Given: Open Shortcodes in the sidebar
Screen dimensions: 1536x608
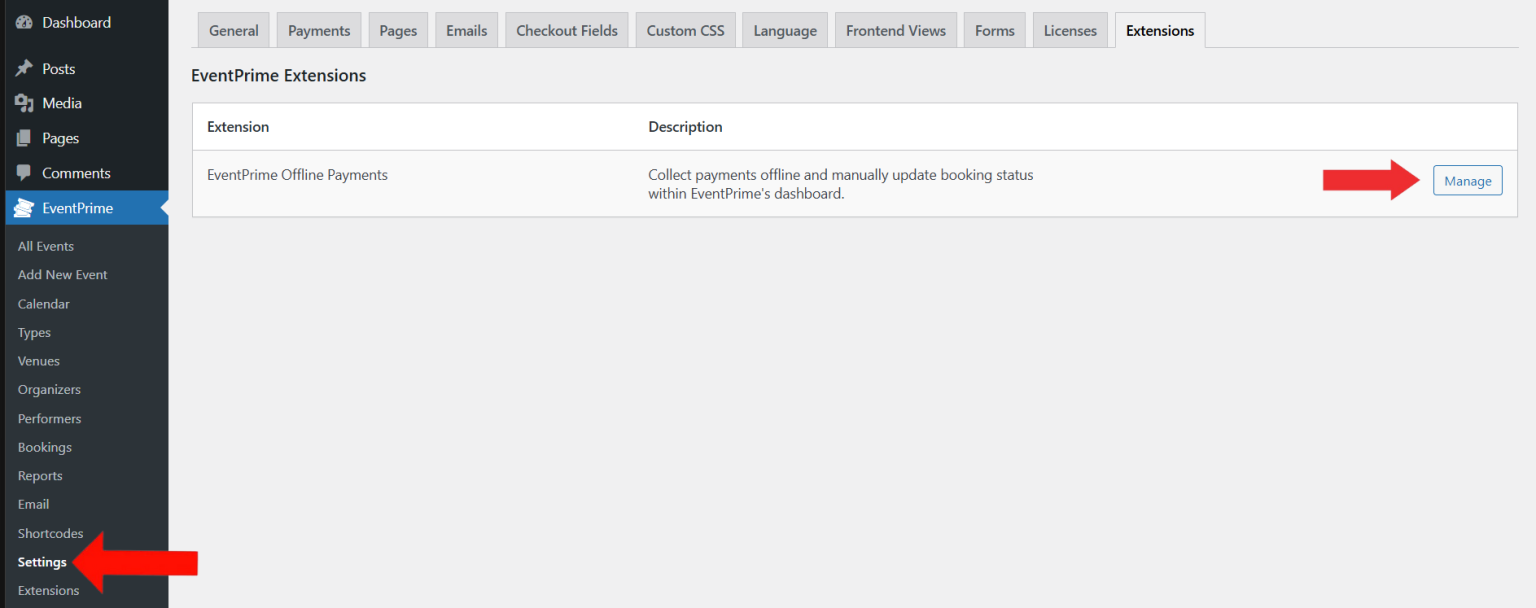Looking at the screenshot, I should pyautogui.click(x=50, y=533).
